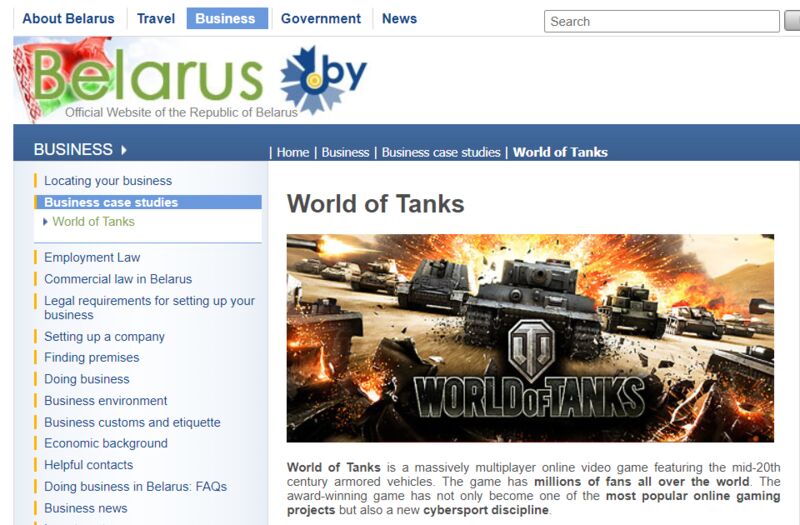Click the arrow before World of Tanks in sidebar
800x525 pixels.
click(45, 222)
